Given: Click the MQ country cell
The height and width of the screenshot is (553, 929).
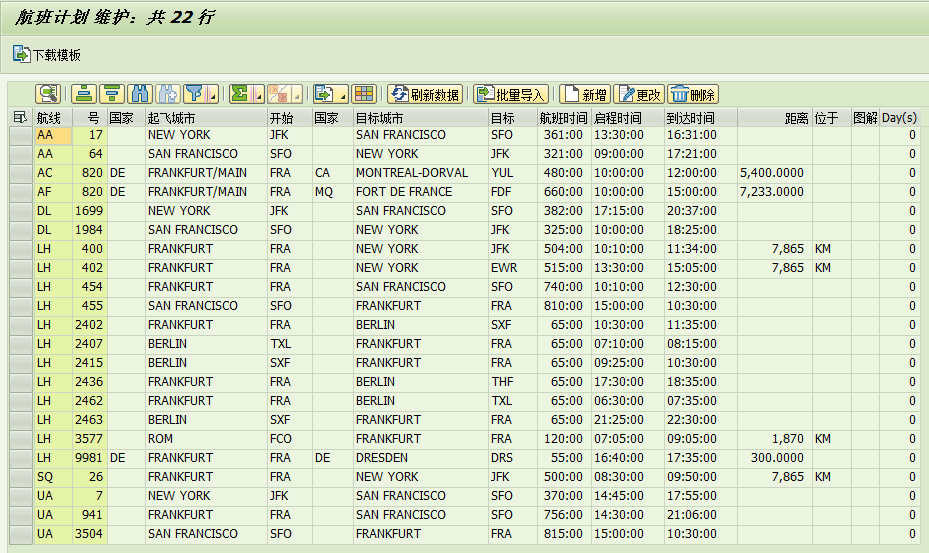Looking at the screenshot, I should point(332,192).
